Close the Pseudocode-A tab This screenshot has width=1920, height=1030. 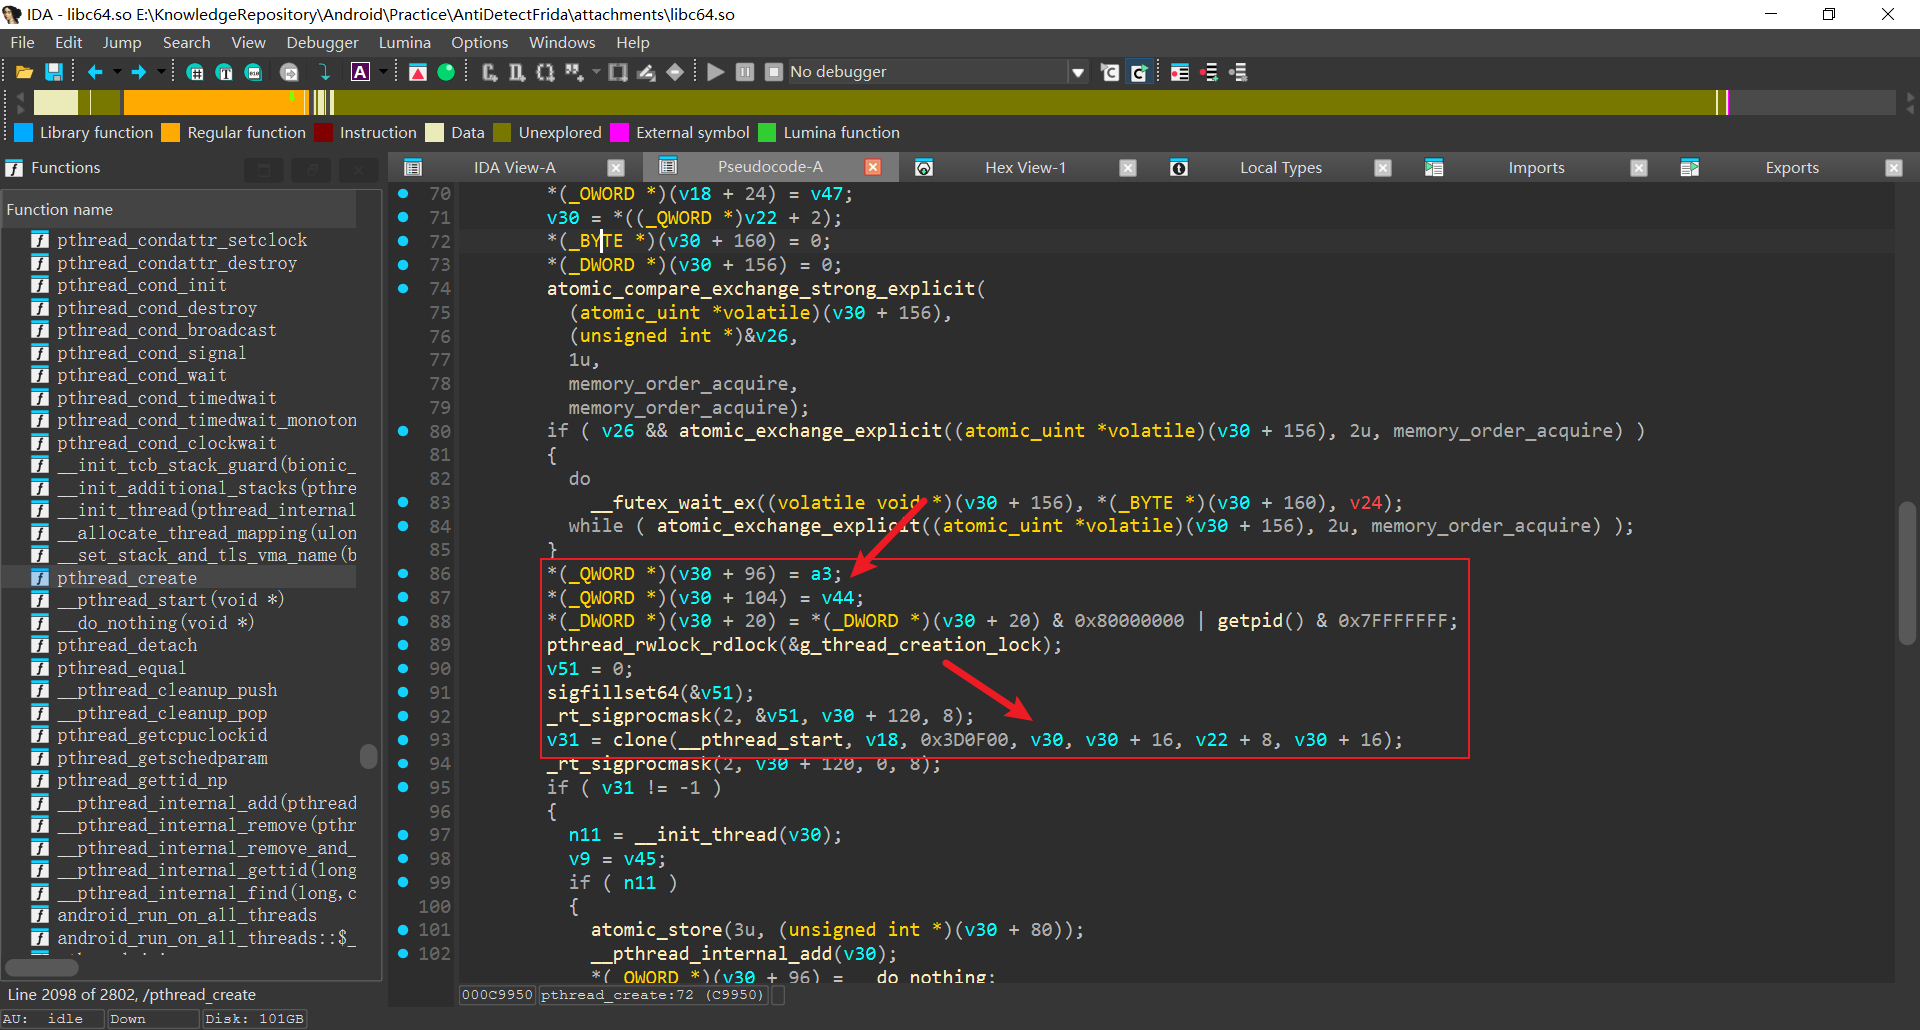(x=873, y=168)
